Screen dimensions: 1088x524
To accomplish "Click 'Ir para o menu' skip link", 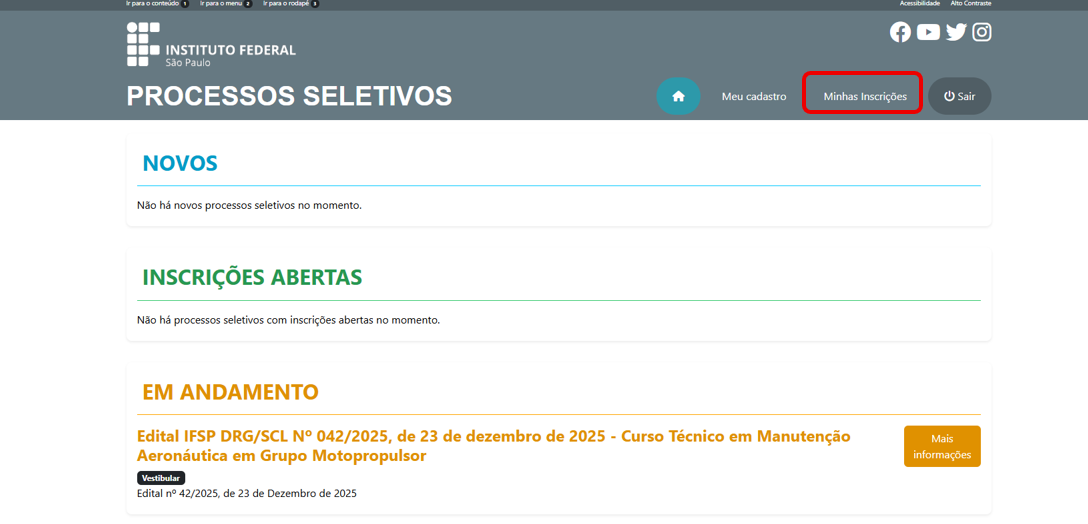I will [221, 4].
